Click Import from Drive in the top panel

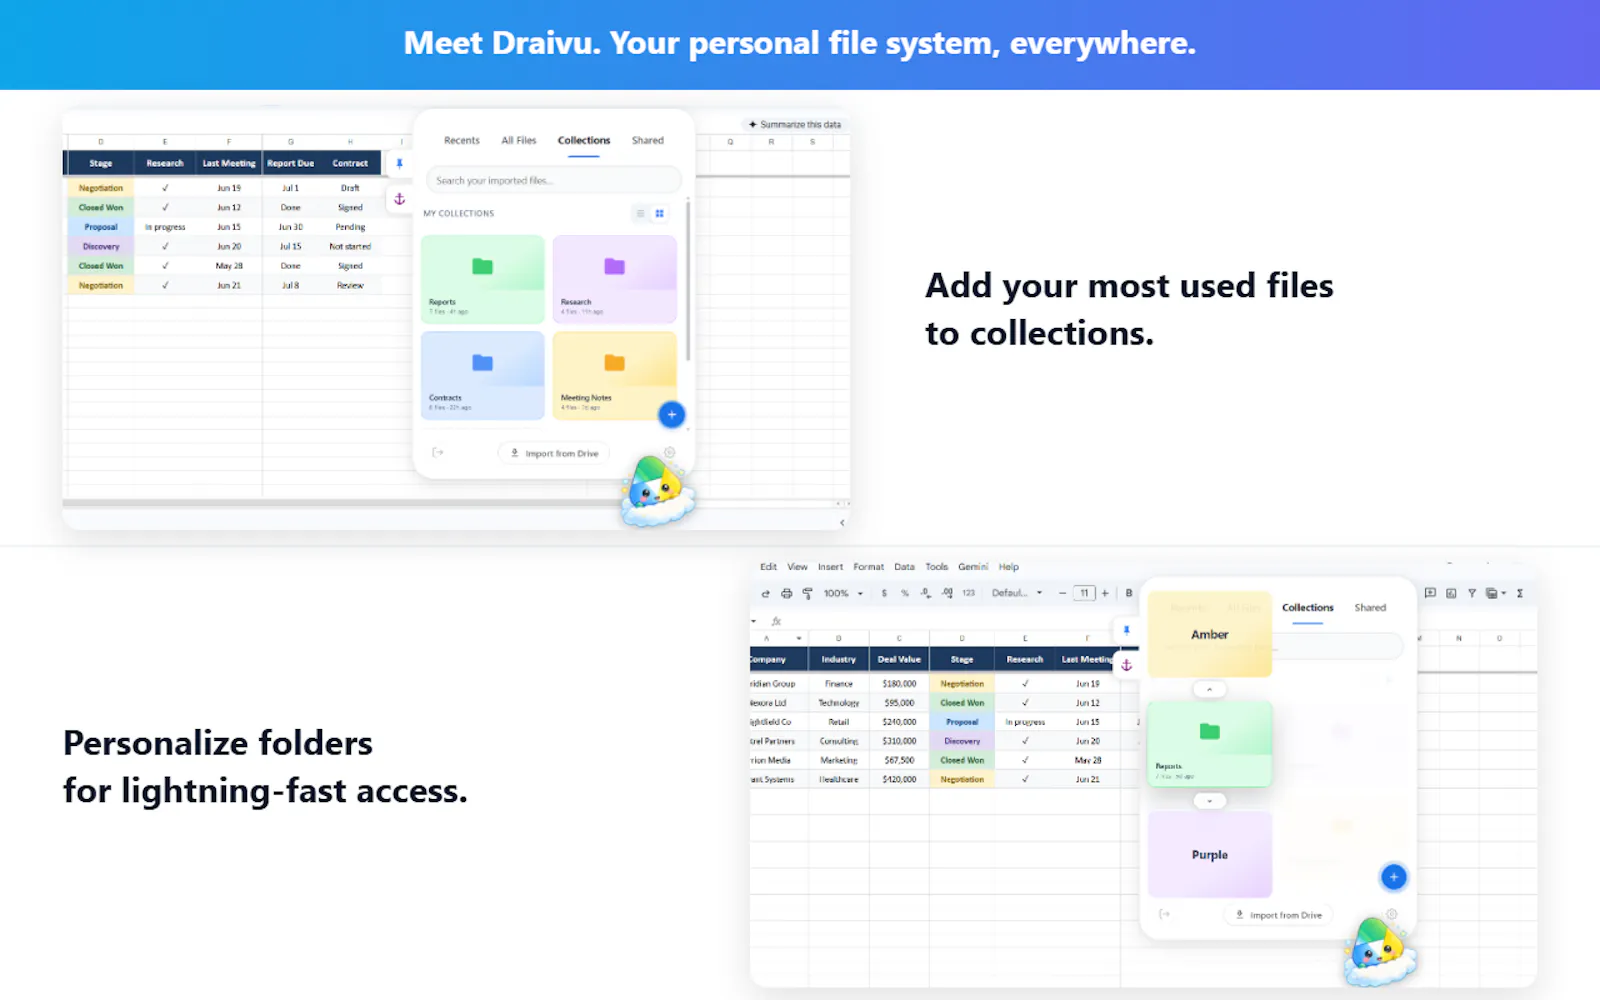pos(555,453)
